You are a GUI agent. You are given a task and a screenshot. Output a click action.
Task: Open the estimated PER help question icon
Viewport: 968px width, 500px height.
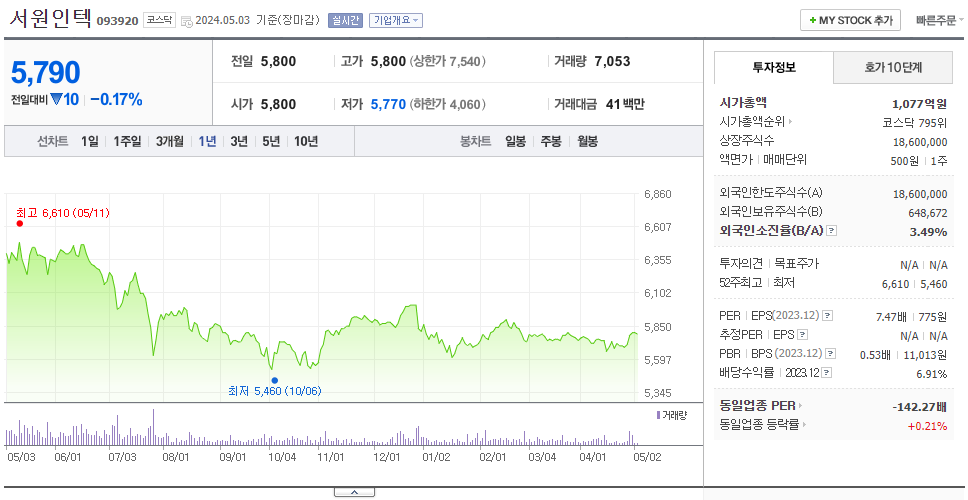tap(802, 335)
